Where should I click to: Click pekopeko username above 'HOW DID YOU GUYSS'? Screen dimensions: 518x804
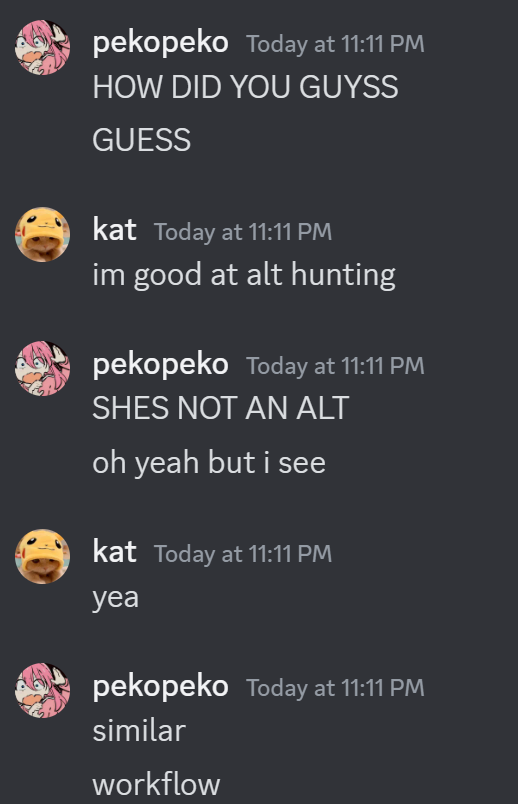click(x=161, y=43)
